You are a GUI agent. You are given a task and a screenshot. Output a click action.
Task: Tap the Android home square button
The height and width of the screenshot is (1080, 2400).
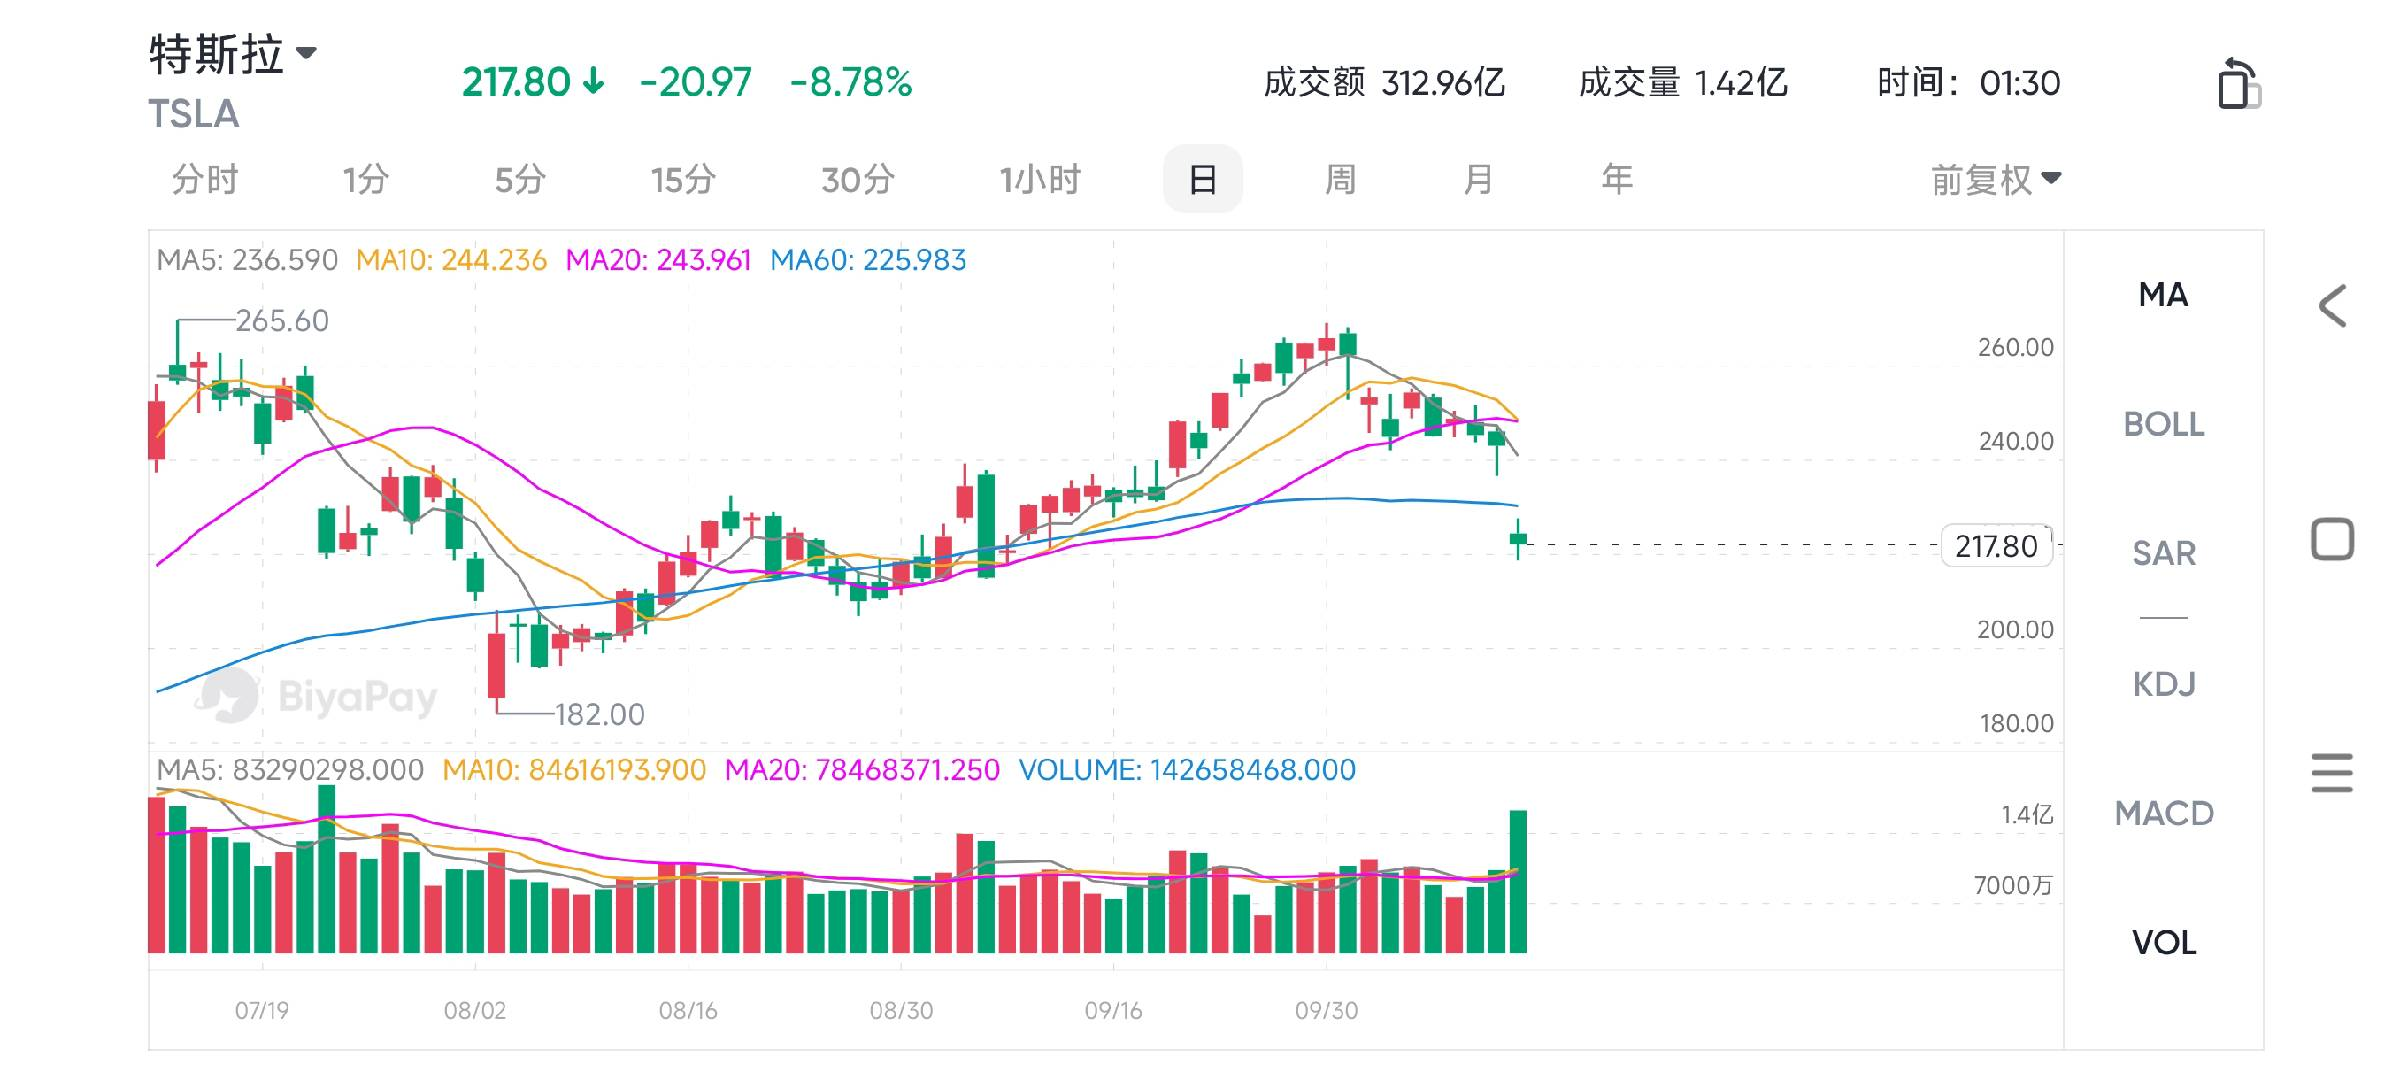point(2332,539)
